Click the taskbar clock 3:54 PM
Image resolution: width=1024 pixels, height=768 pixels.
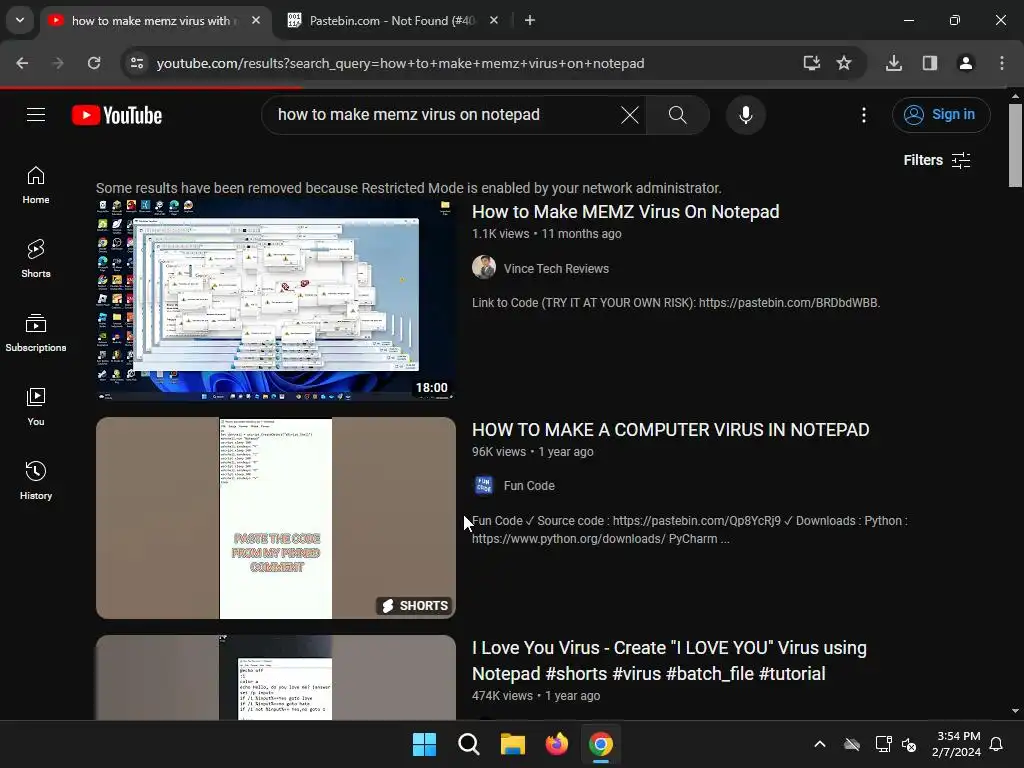[957, 744]
